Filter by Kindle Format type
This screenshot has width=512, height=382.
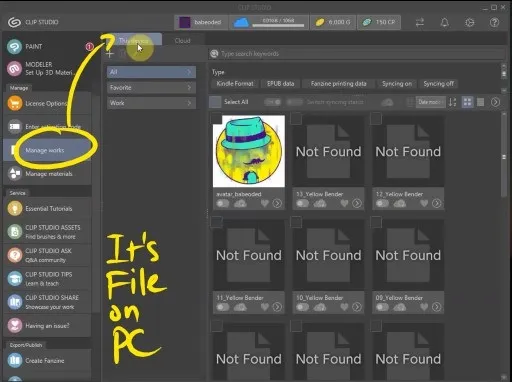pyautogui.click(x=235, y=84)
